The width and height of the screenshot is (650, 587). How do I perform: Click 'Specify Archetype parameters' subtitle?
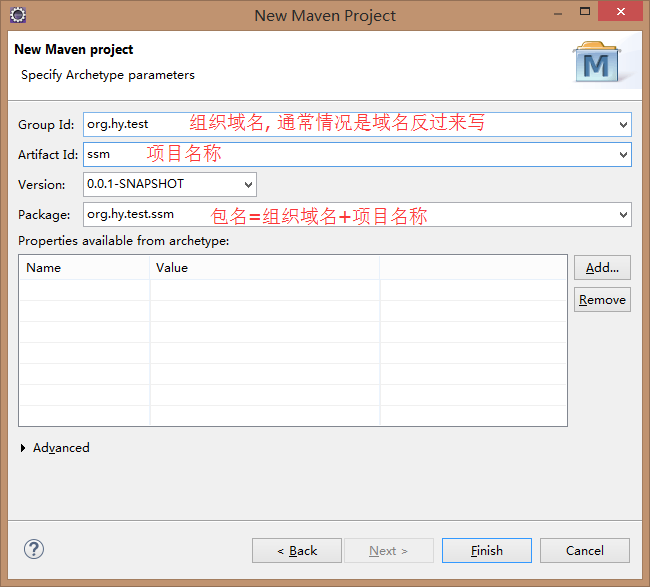pyautogui.click(x=108, y=75)
